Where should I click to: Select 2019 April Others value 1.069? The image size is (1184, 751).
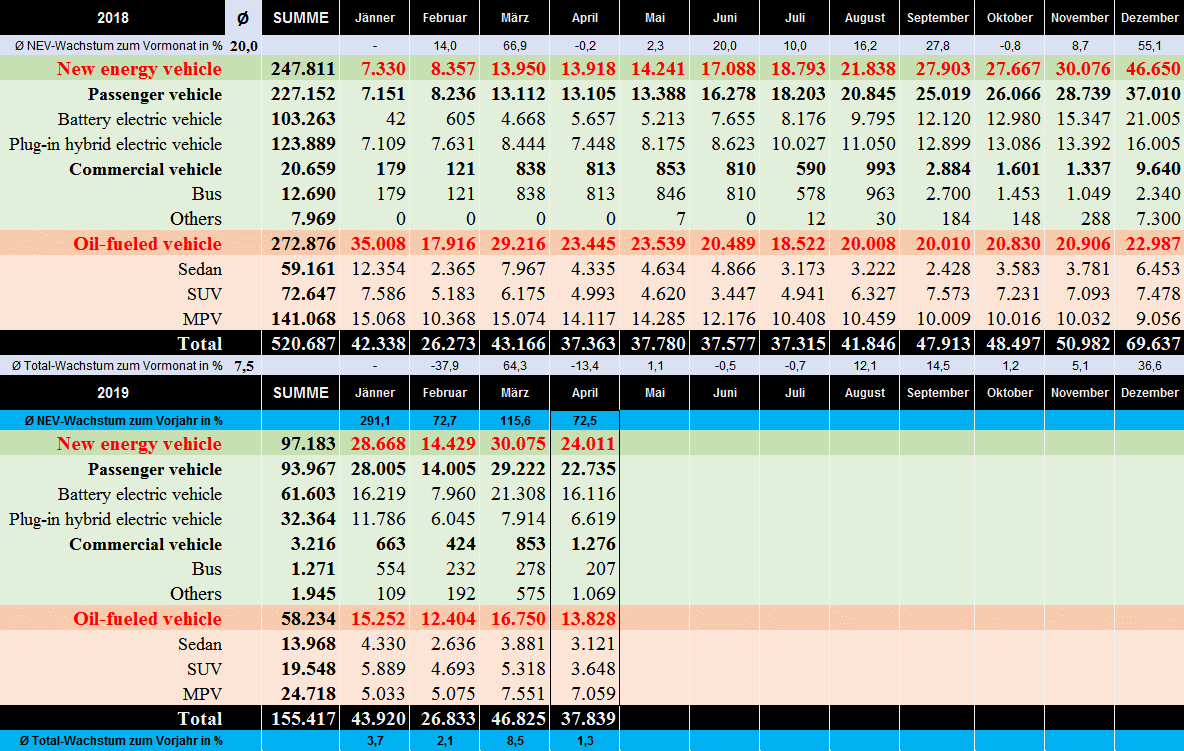click(x=594, y=593)
